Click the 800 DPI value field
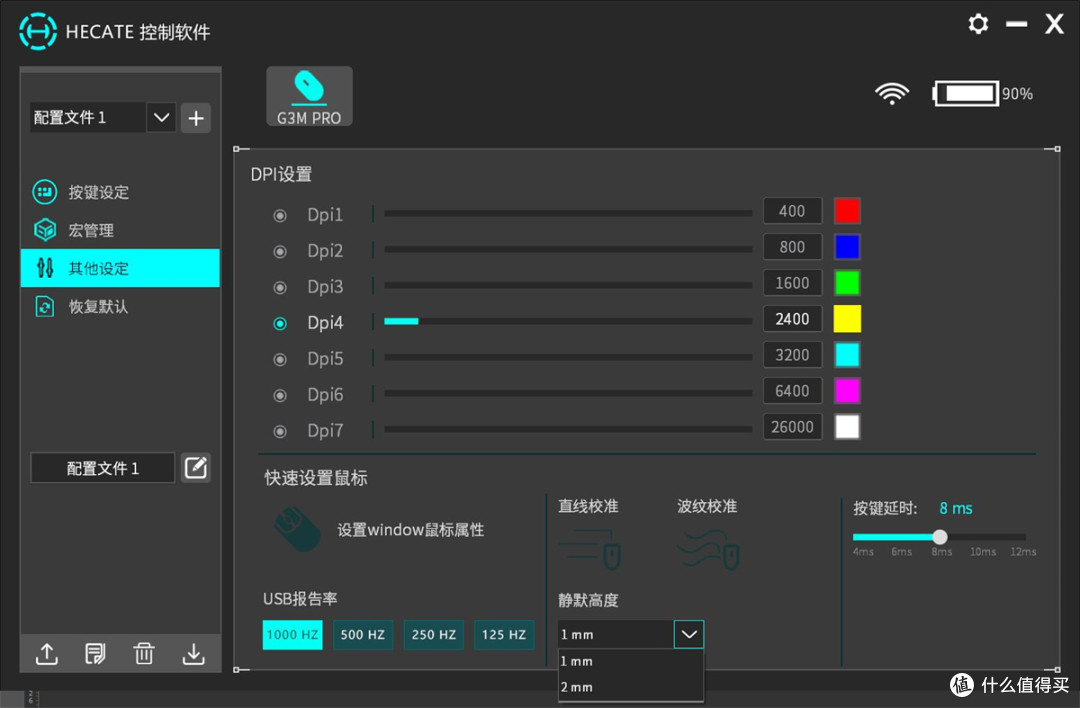This screenshot has width=1080, height=708. click(792, 247)
